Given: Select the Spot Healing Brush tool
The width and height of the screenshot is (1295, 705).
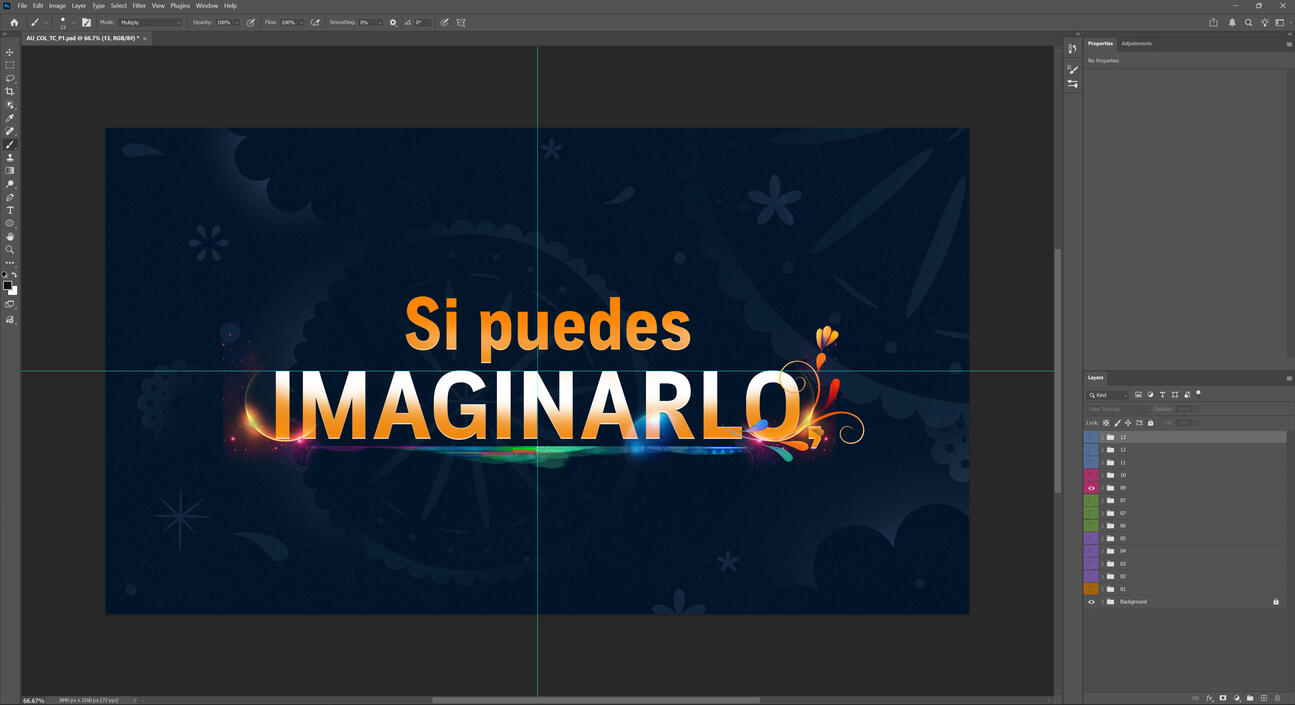Looking at the screenshot, I should (x=10, y=131).
